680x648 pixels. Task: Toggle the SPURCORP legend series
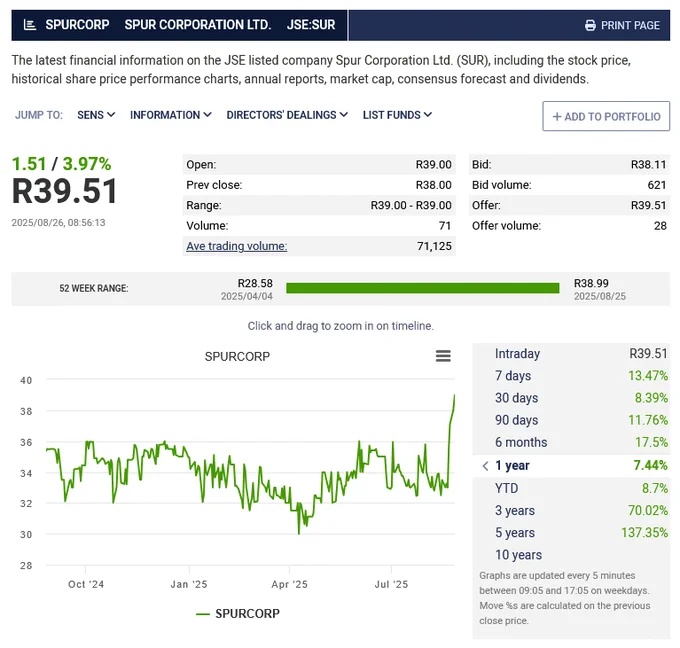(x=238, y=614)
